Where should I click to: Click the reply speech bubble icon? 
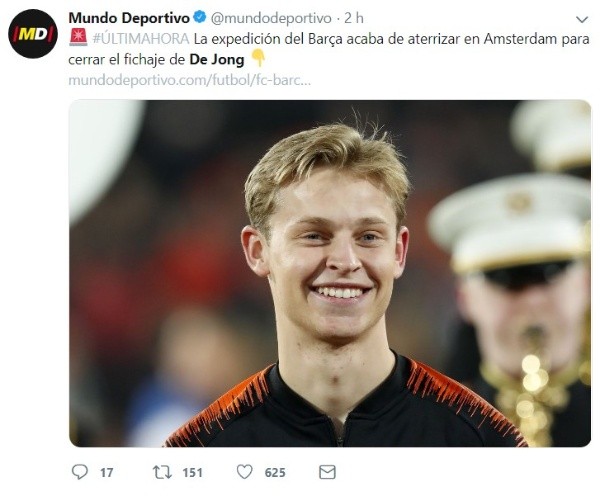pyautogui.click(x=80, y=472)
